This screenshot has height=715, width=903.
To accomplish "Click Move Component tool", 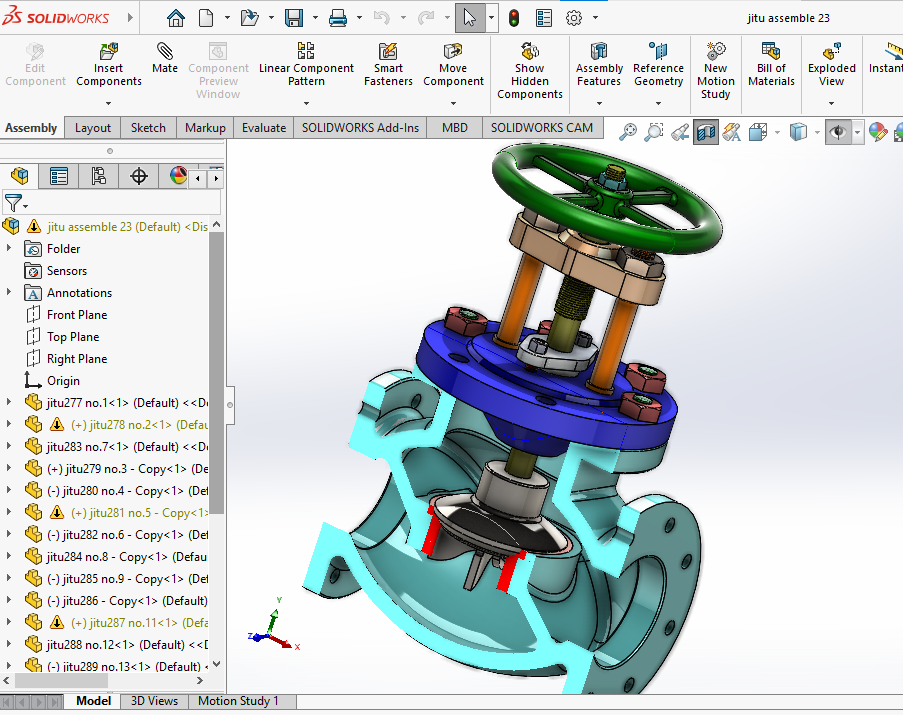I will coord(453,64).
